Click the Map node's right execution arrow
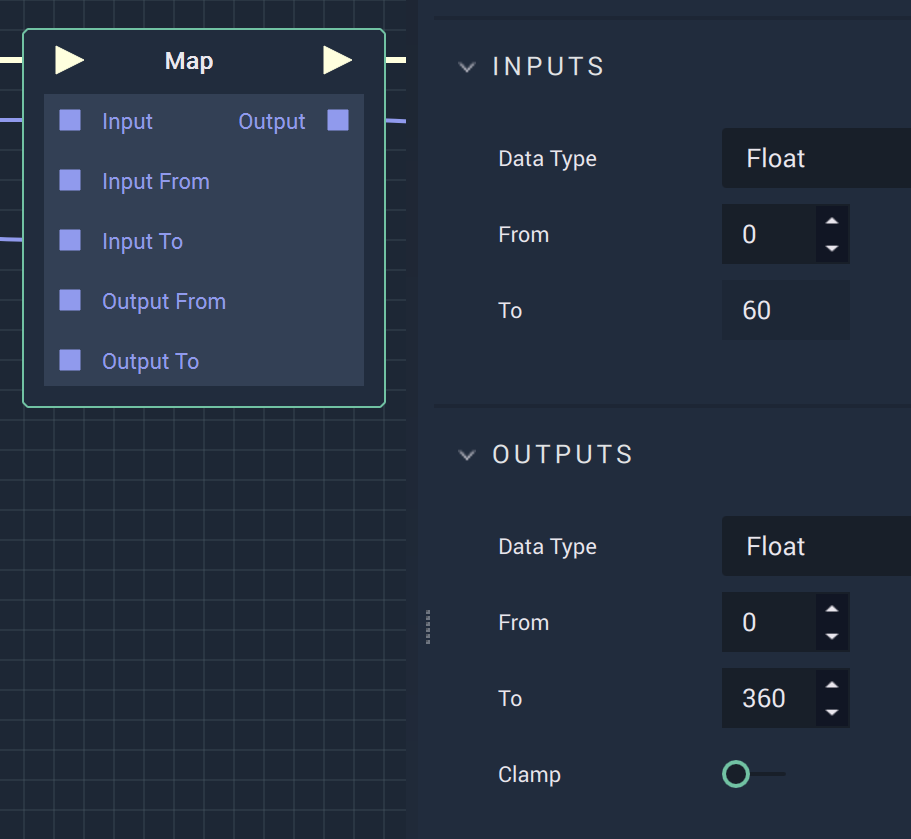The image size is (911, 839). pyautogui.click(x=338, y=60)
